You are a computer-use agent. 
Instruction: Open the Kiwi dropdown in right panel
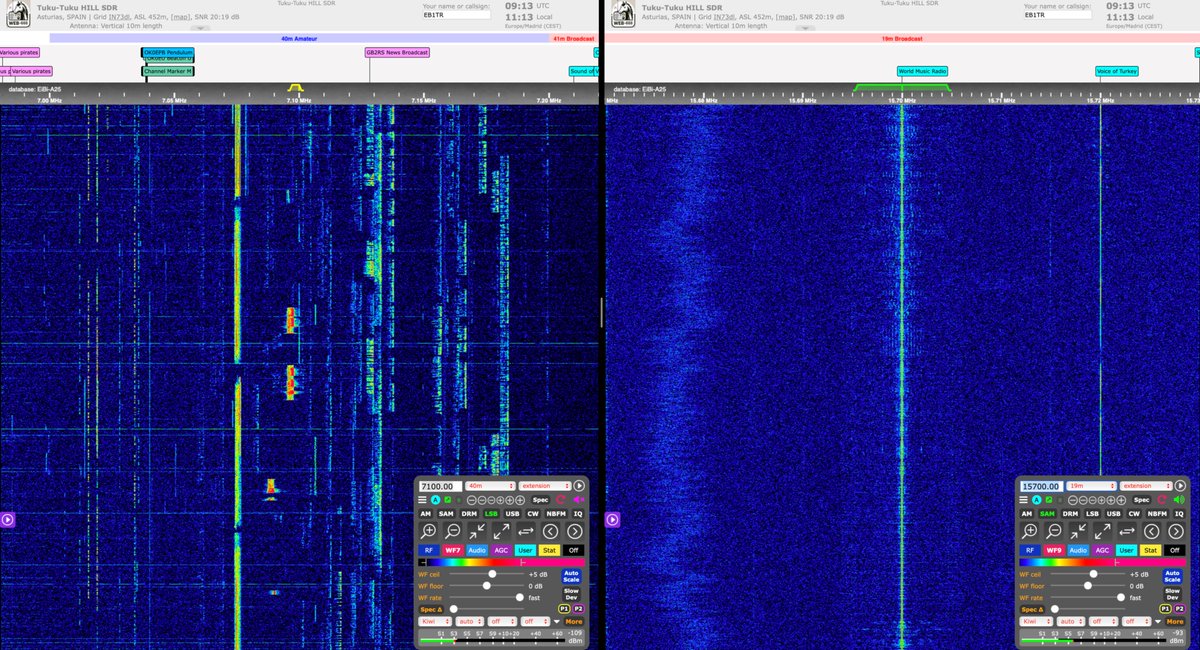pyautogui.click(x=1036, y=622)
